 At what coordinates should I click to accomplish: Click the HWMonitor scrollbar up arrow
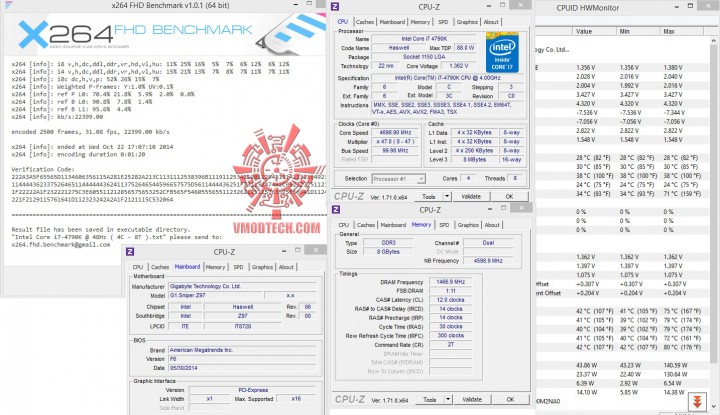coord(714,40)
